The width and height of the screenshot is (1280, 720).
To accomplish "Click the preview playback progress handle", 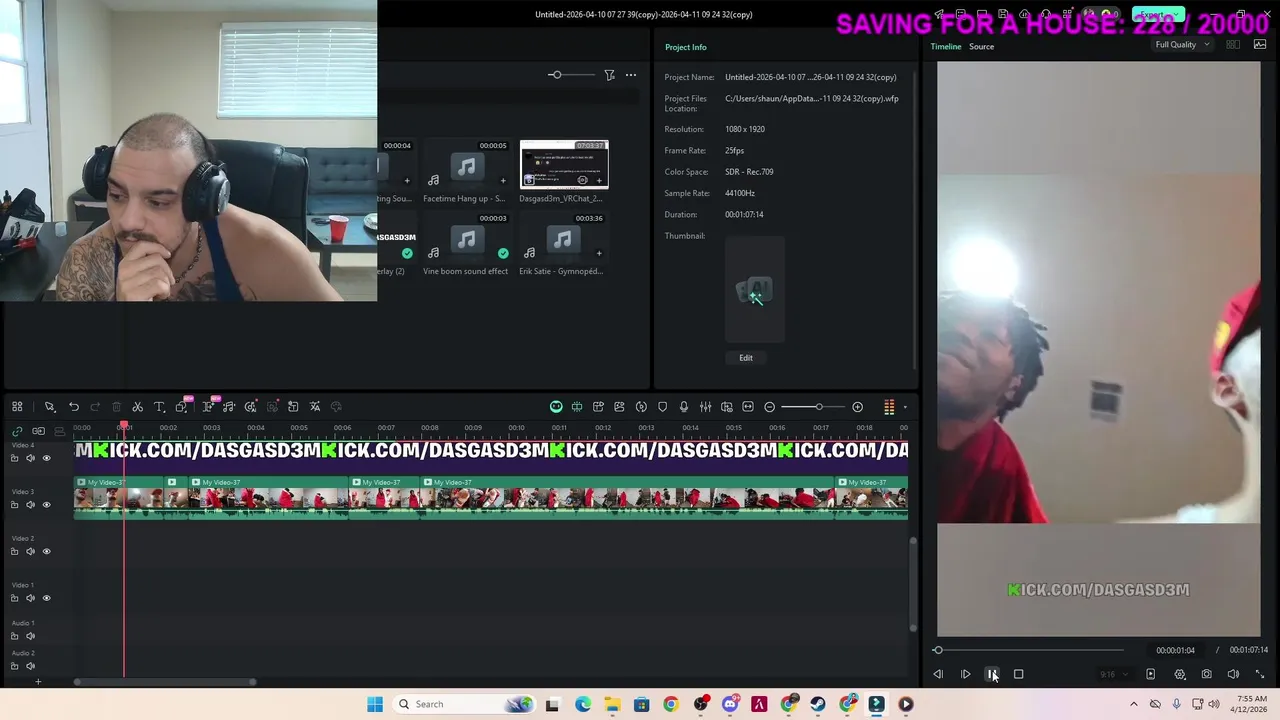I will (938, 650).
